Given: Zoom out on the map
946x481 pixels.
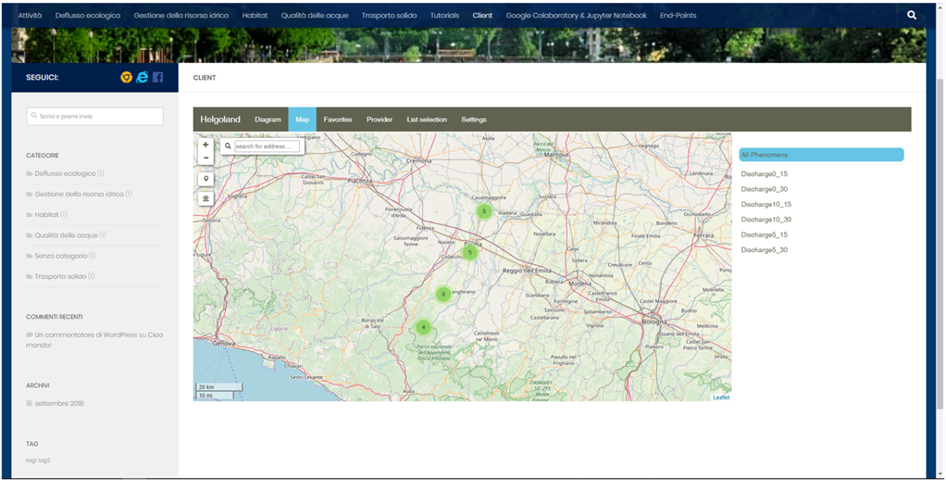Looking at the screenshot, I should pyautogui.click(x=206, y=158).
